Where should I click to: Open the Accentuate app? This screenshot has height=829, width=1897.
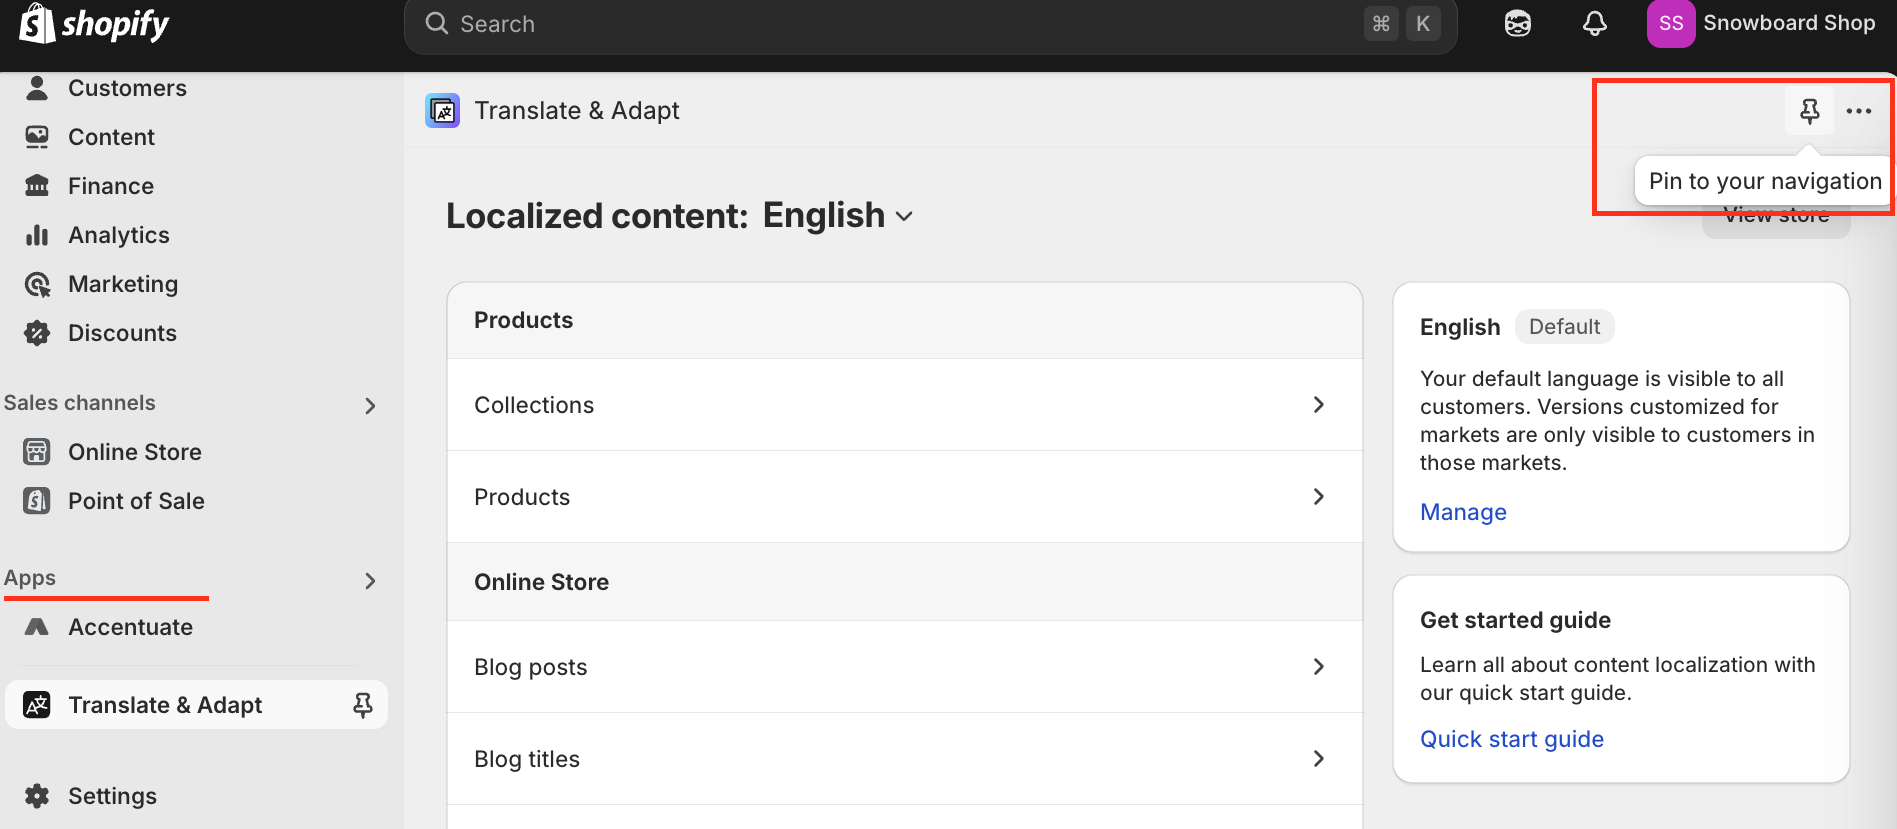(x=130, y=627)
